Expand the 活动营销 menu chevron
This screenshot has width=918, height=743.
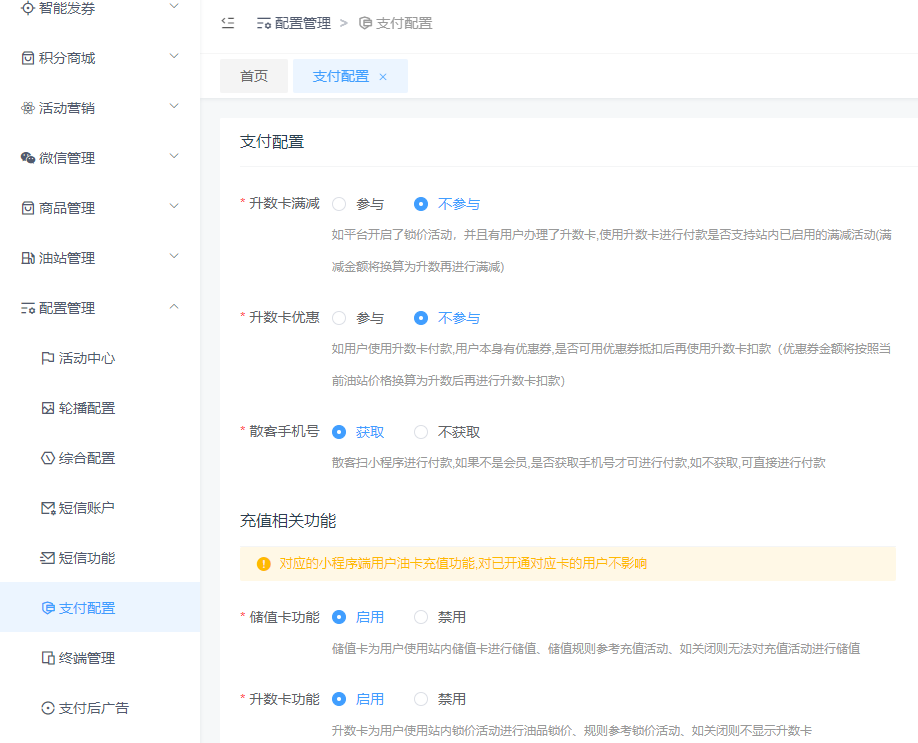[x=174, y=106]
